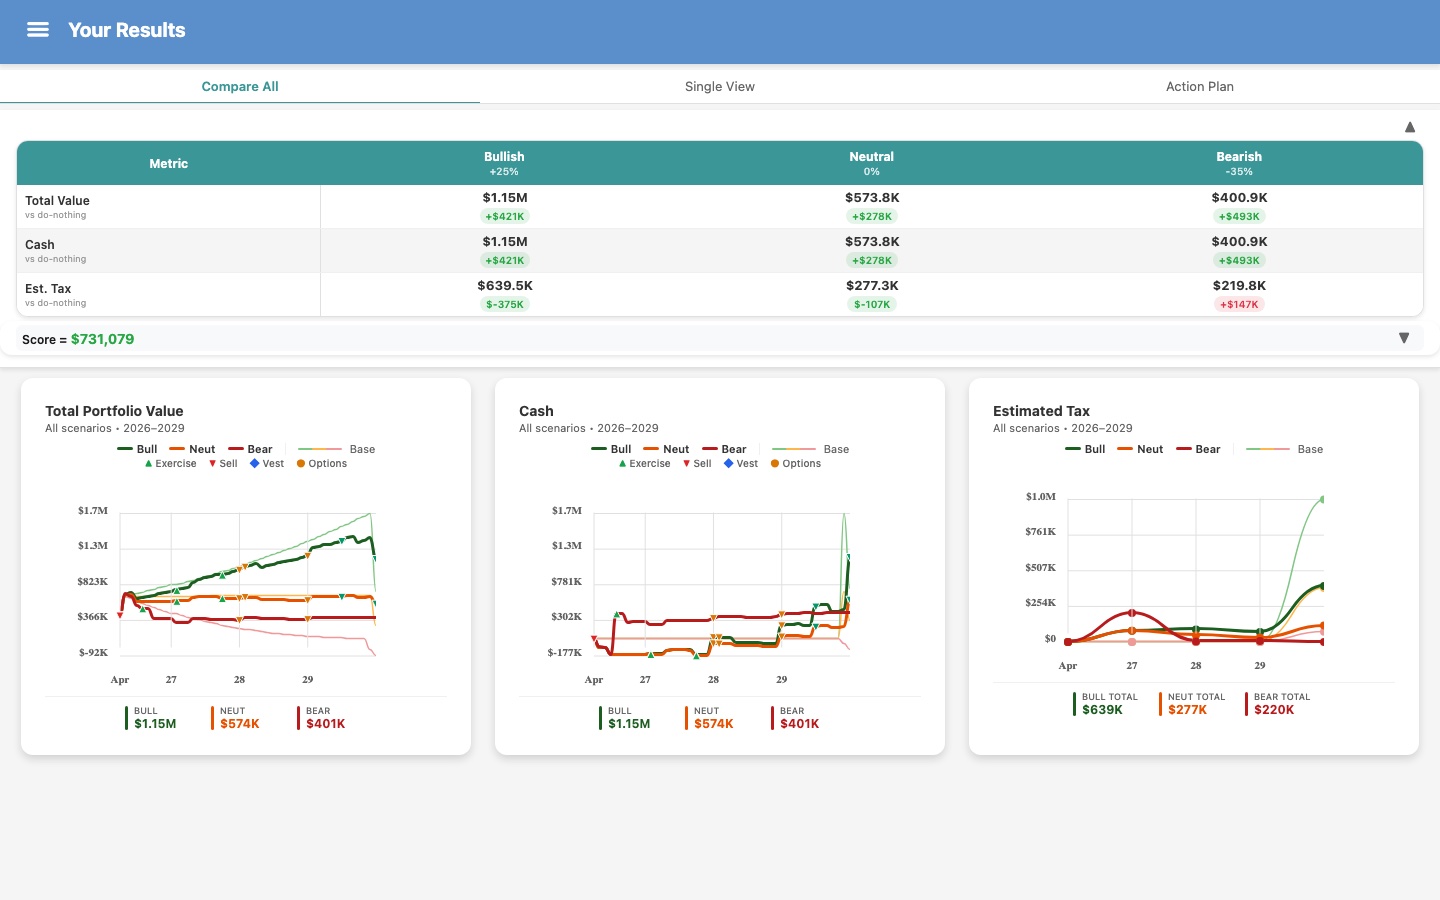Open the hamburger navigation menu
Viewport: 1440px width, 900px height.
coord(38,29)
